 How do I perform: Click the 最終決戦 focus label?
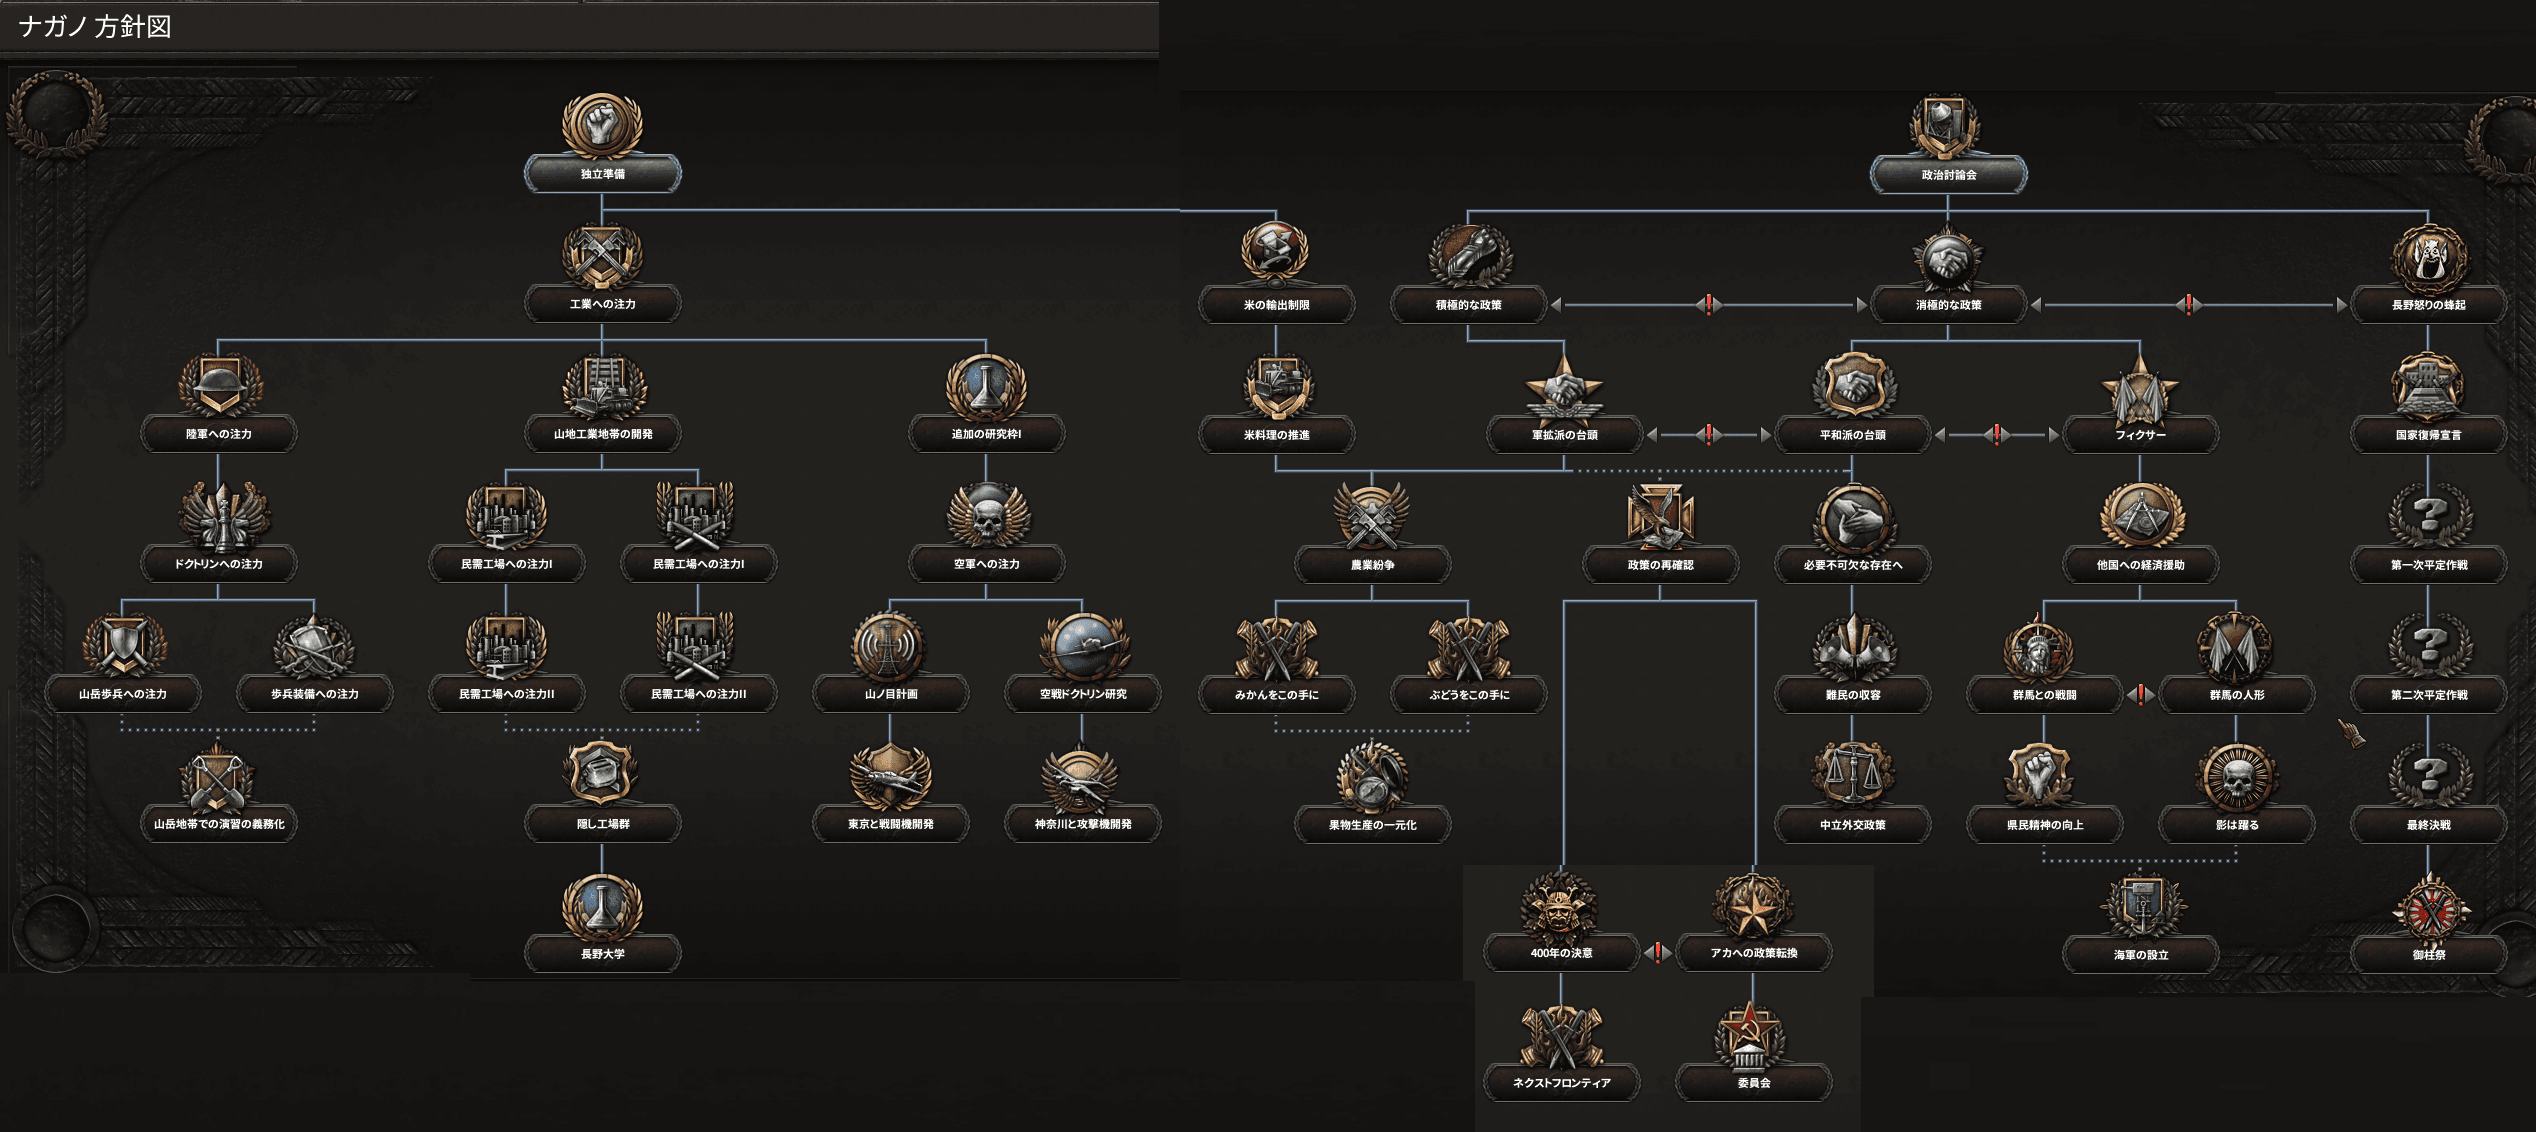point(2428,825)
